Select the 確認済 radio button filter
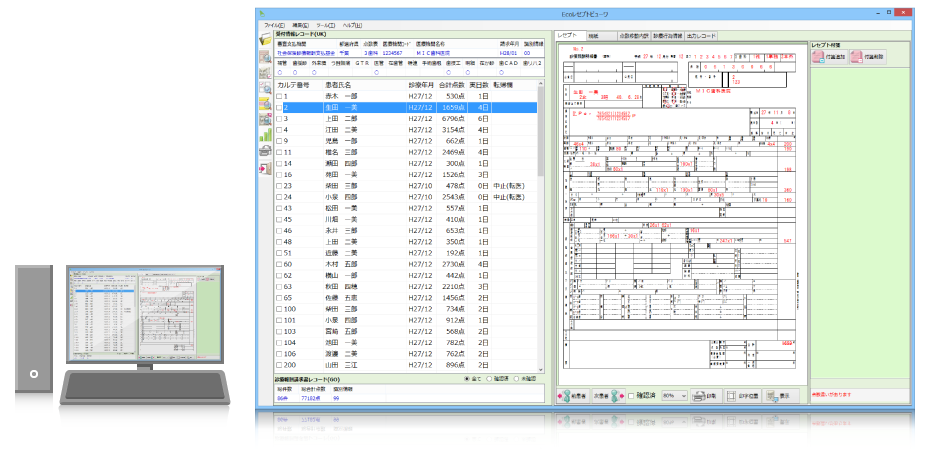 497,378
